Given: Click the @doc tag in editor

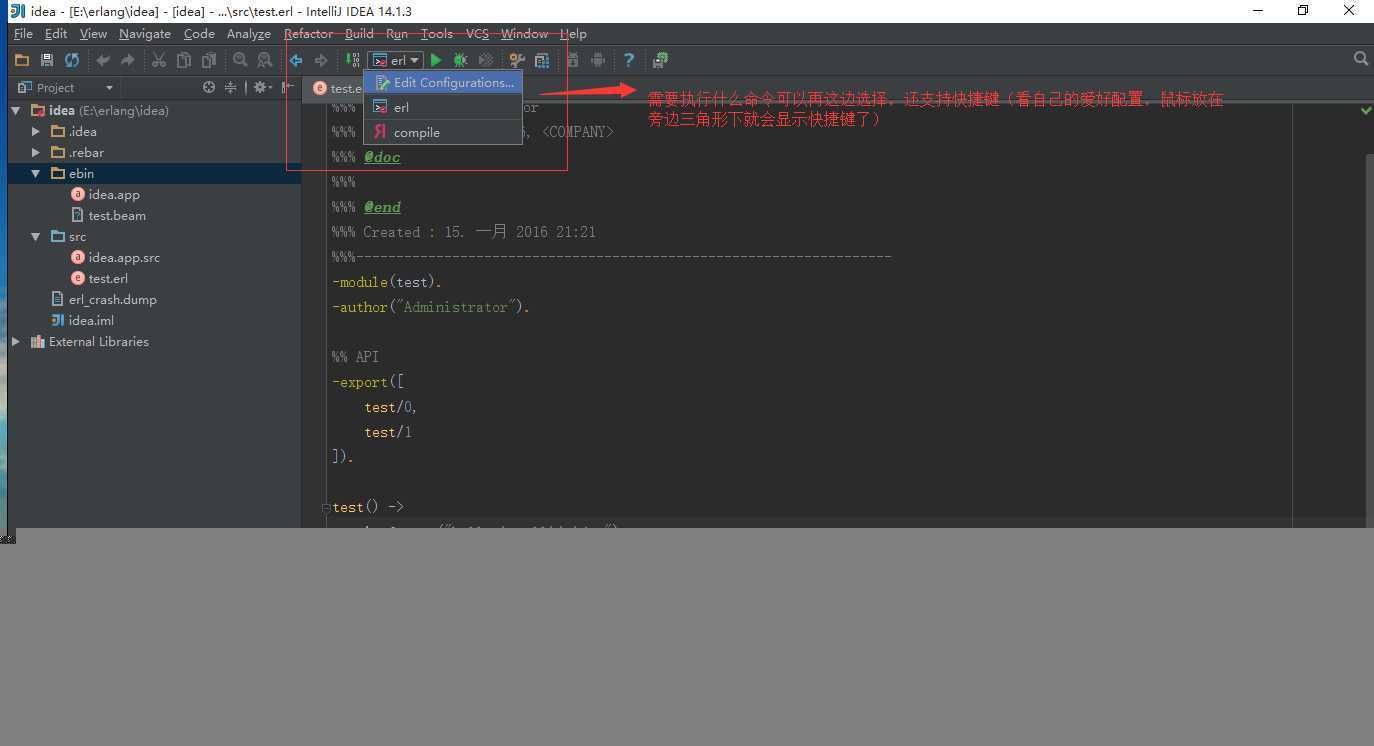Looking at the screenshot, I should coord(382,157).
